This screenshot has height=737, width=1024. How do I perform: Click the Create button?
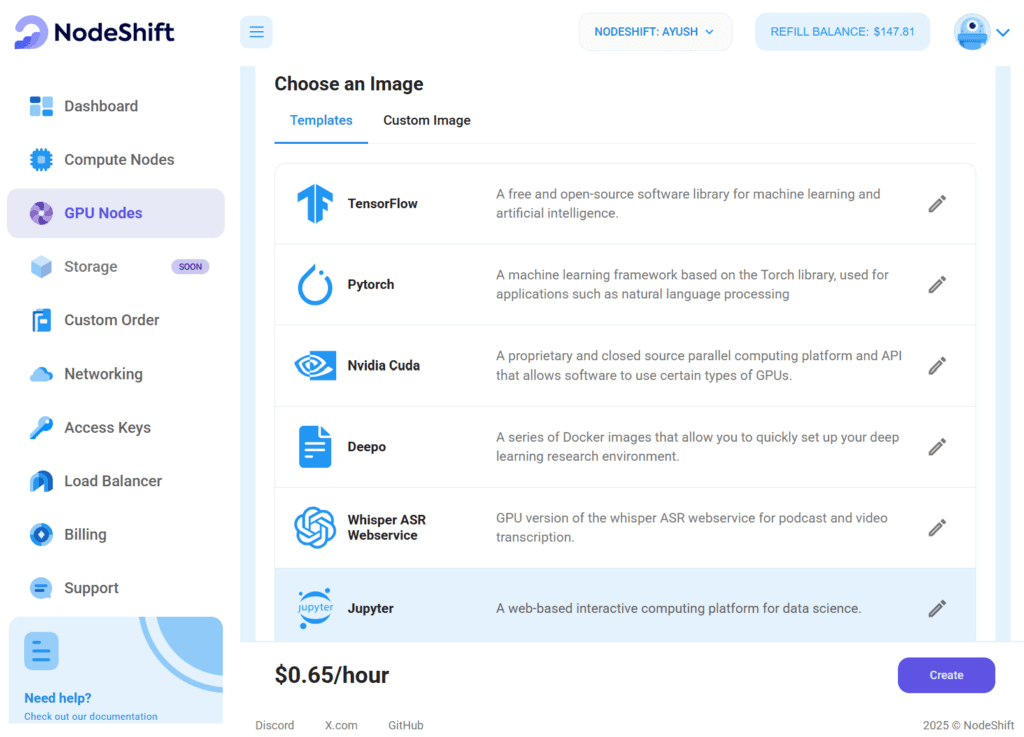pos(946,675)
